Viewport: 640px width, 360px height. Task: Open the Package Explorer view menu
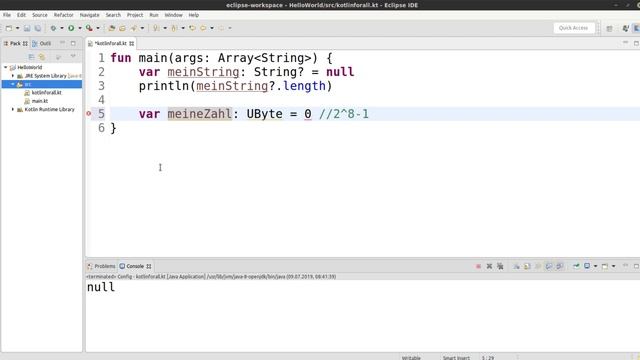[x=73, y=56]
